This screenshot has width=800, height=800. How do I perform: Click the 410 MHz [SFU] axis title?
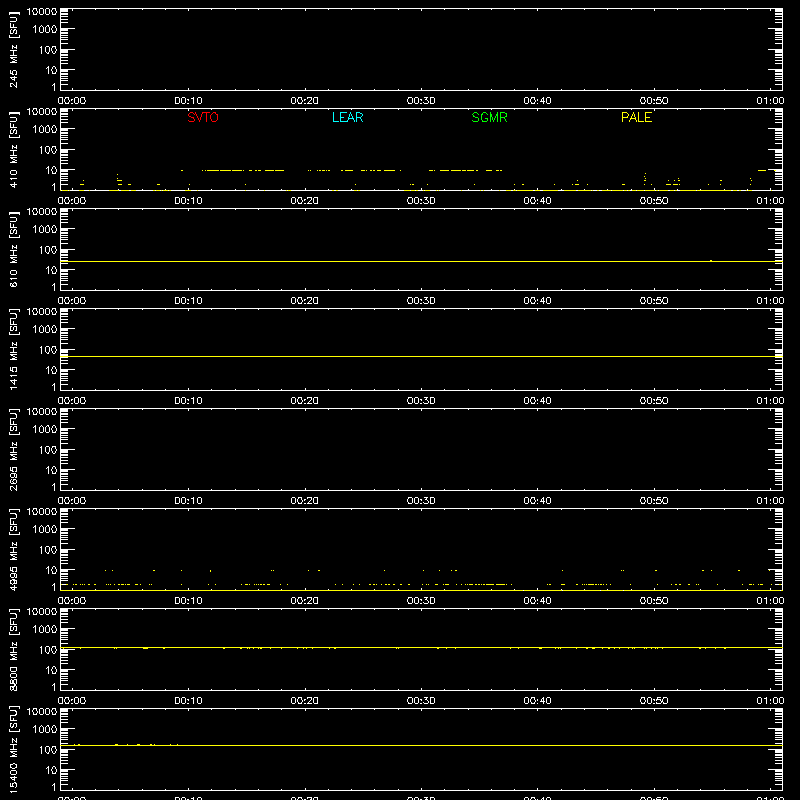pyautogui.click(x=13, y=149)
